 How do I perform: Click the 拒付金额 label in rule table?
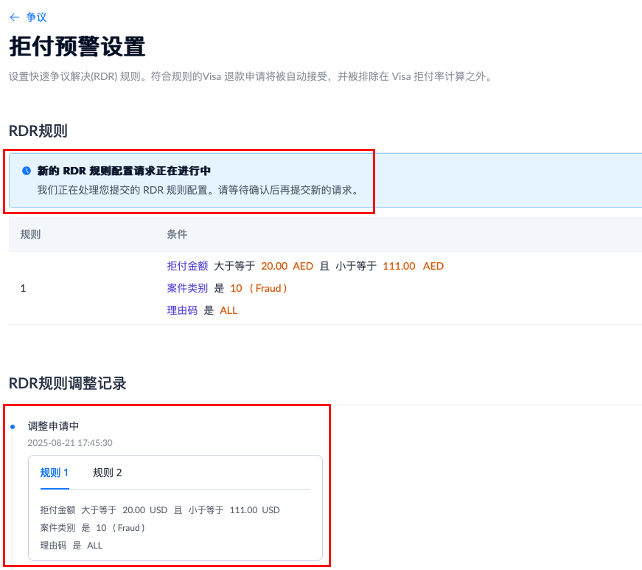(x=187, y=266)
